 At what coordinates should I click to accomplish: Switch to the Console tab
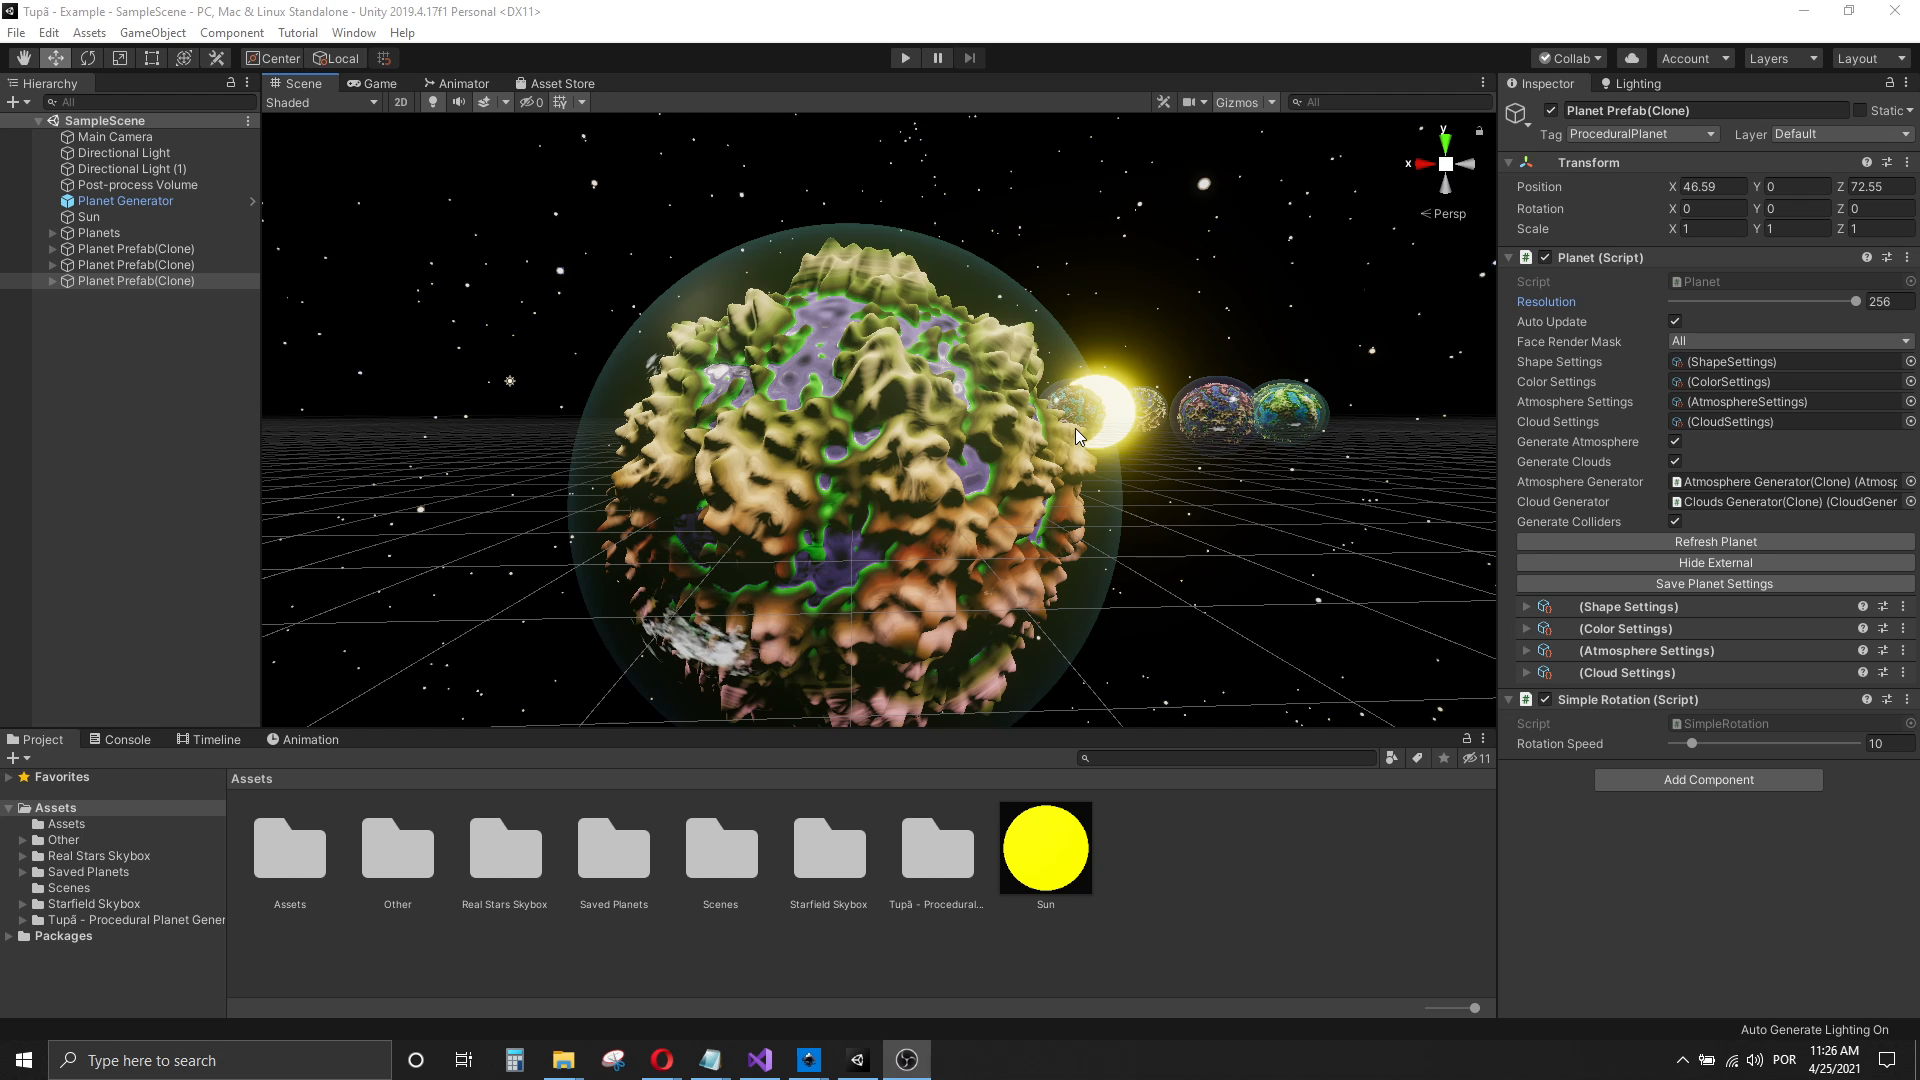(120, 739)
